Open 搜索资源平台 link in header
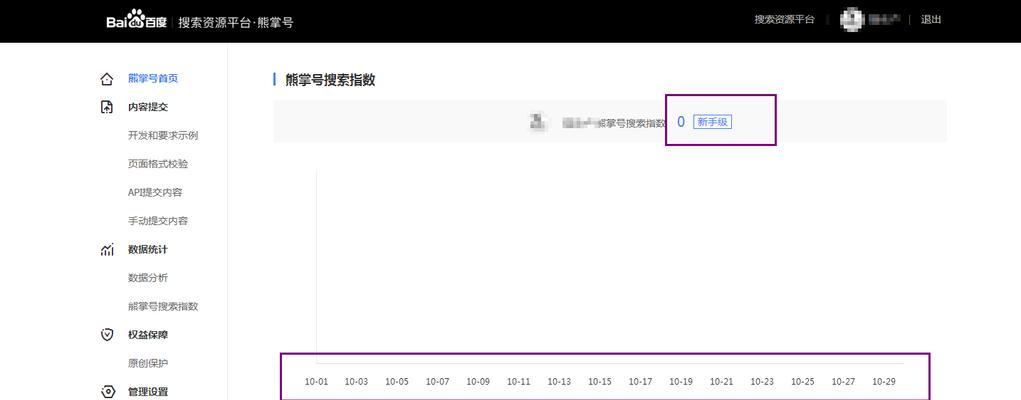Viewport: 1021px width, 400px height. pos(784,20)
